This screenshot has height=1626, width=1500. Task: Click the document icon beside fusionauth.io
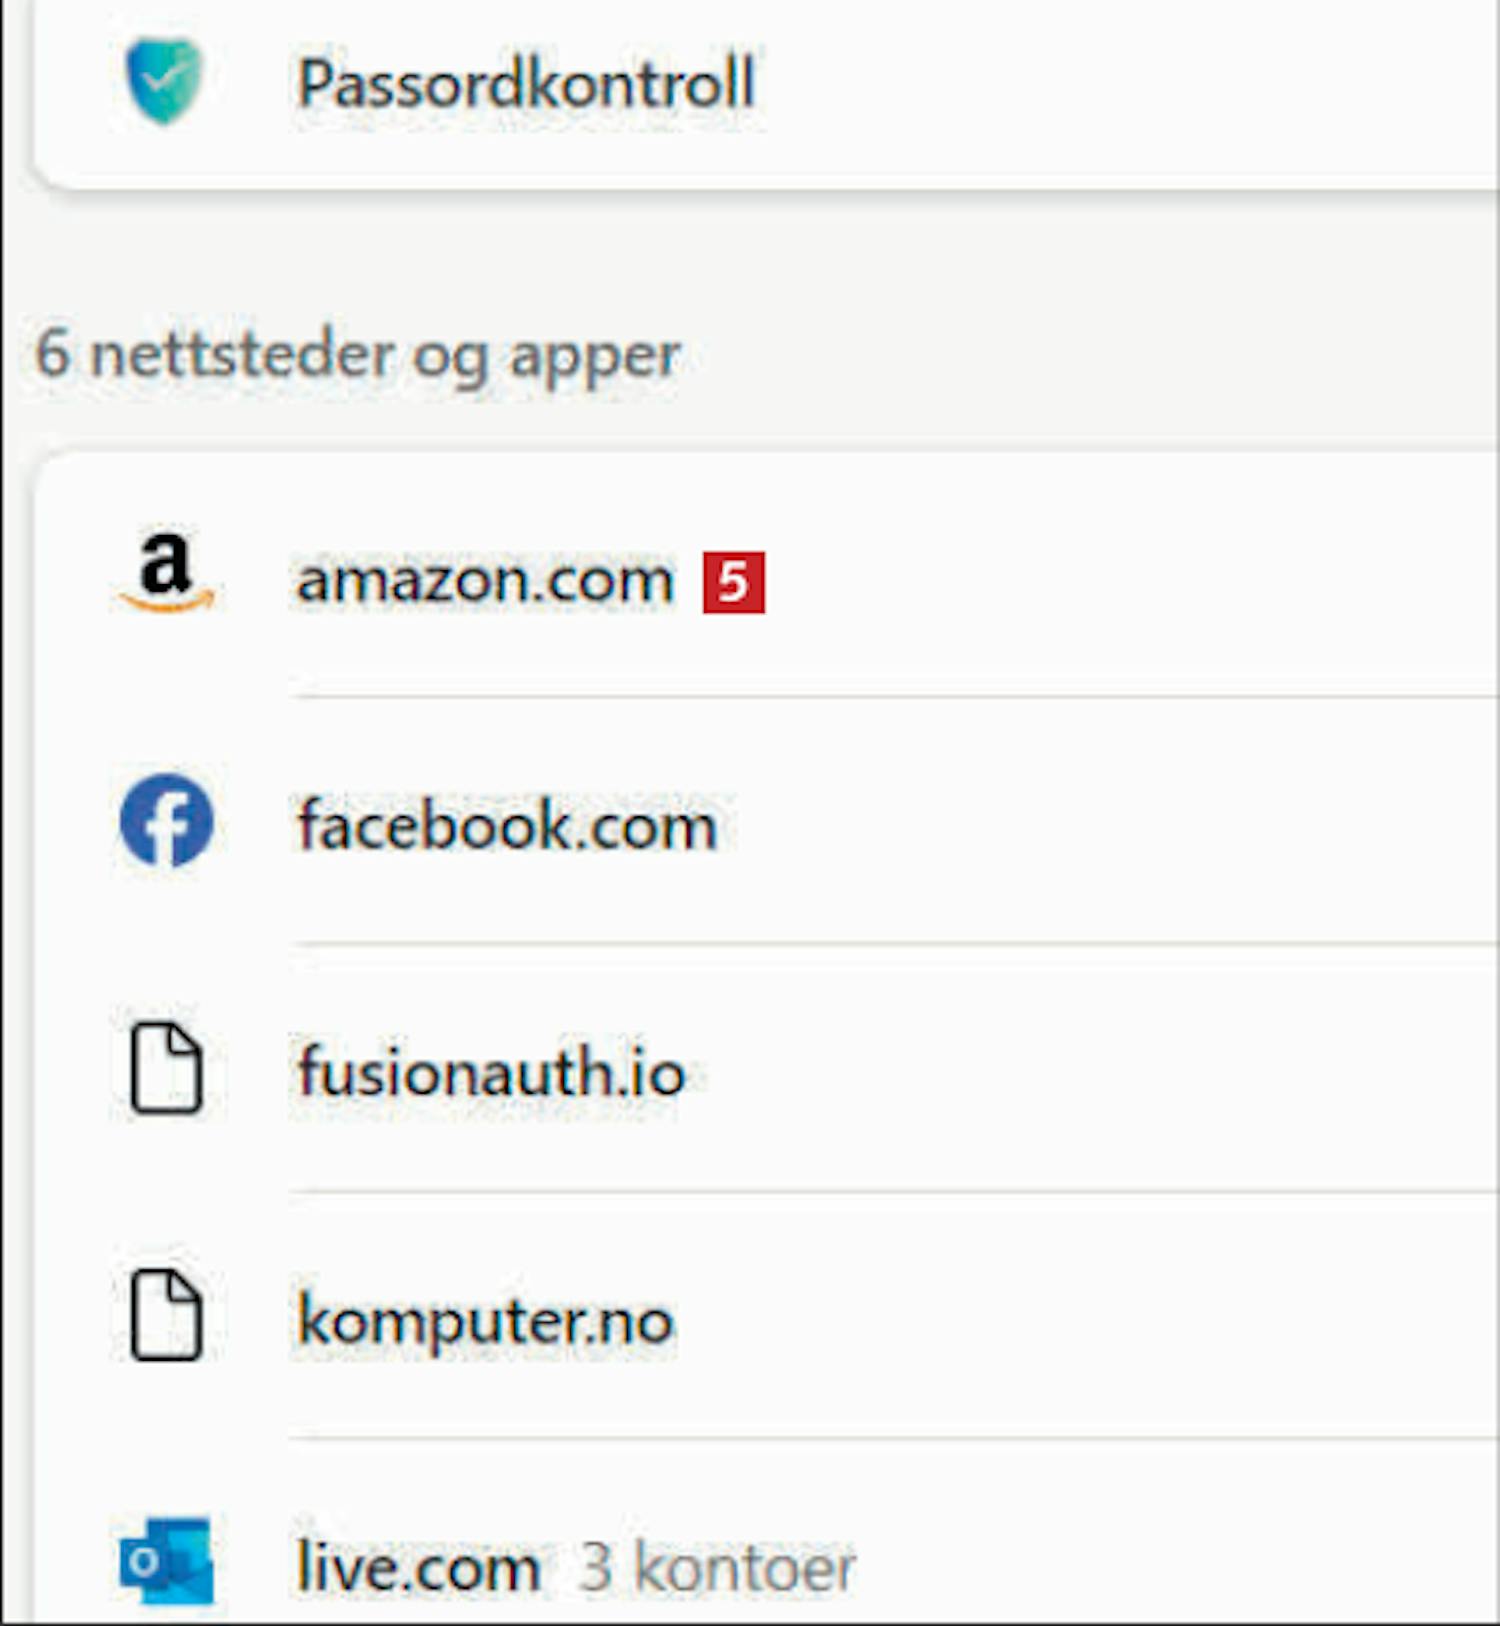tap(166, 1068)
